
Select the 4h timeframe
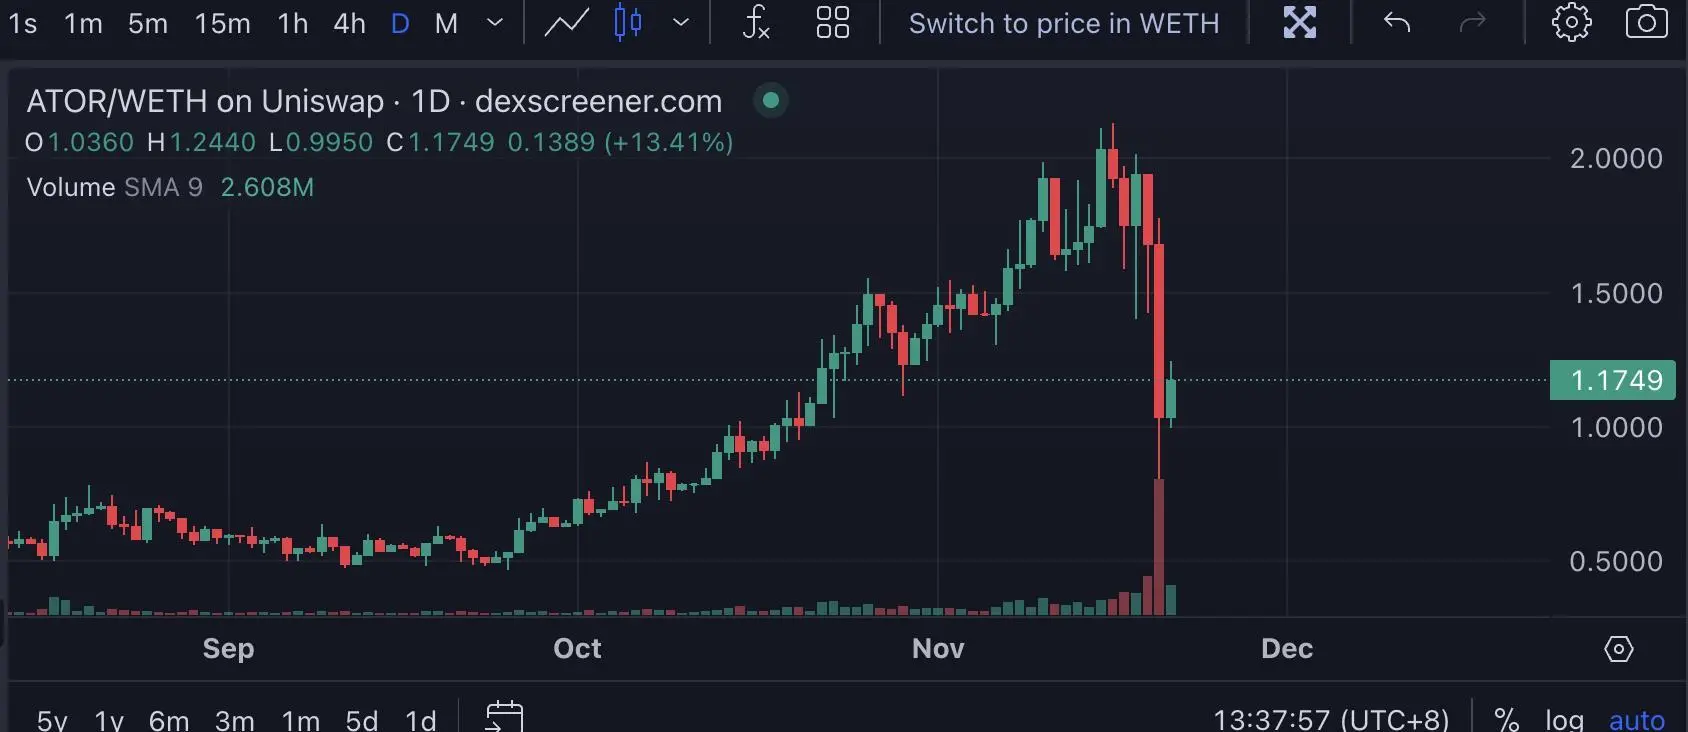(349, 23)
